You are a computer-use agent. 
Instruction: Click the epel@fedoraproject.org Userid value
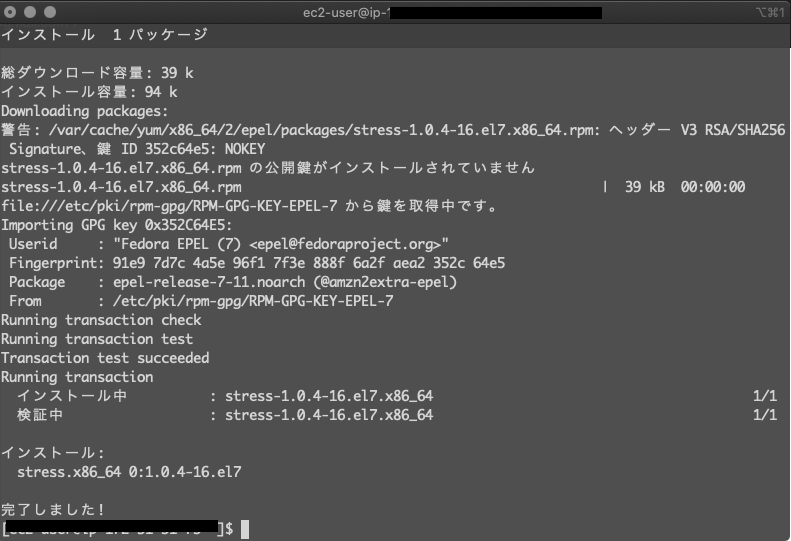click(x=280, y=244)
